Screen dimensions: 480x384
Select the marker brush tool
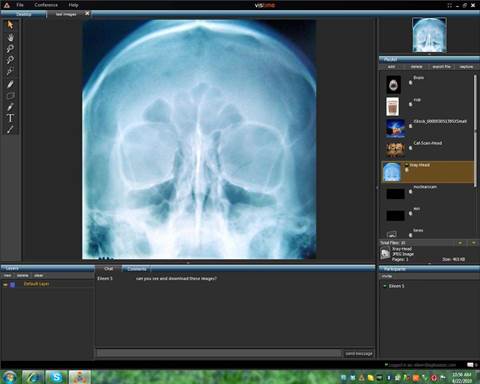point(10,107)
